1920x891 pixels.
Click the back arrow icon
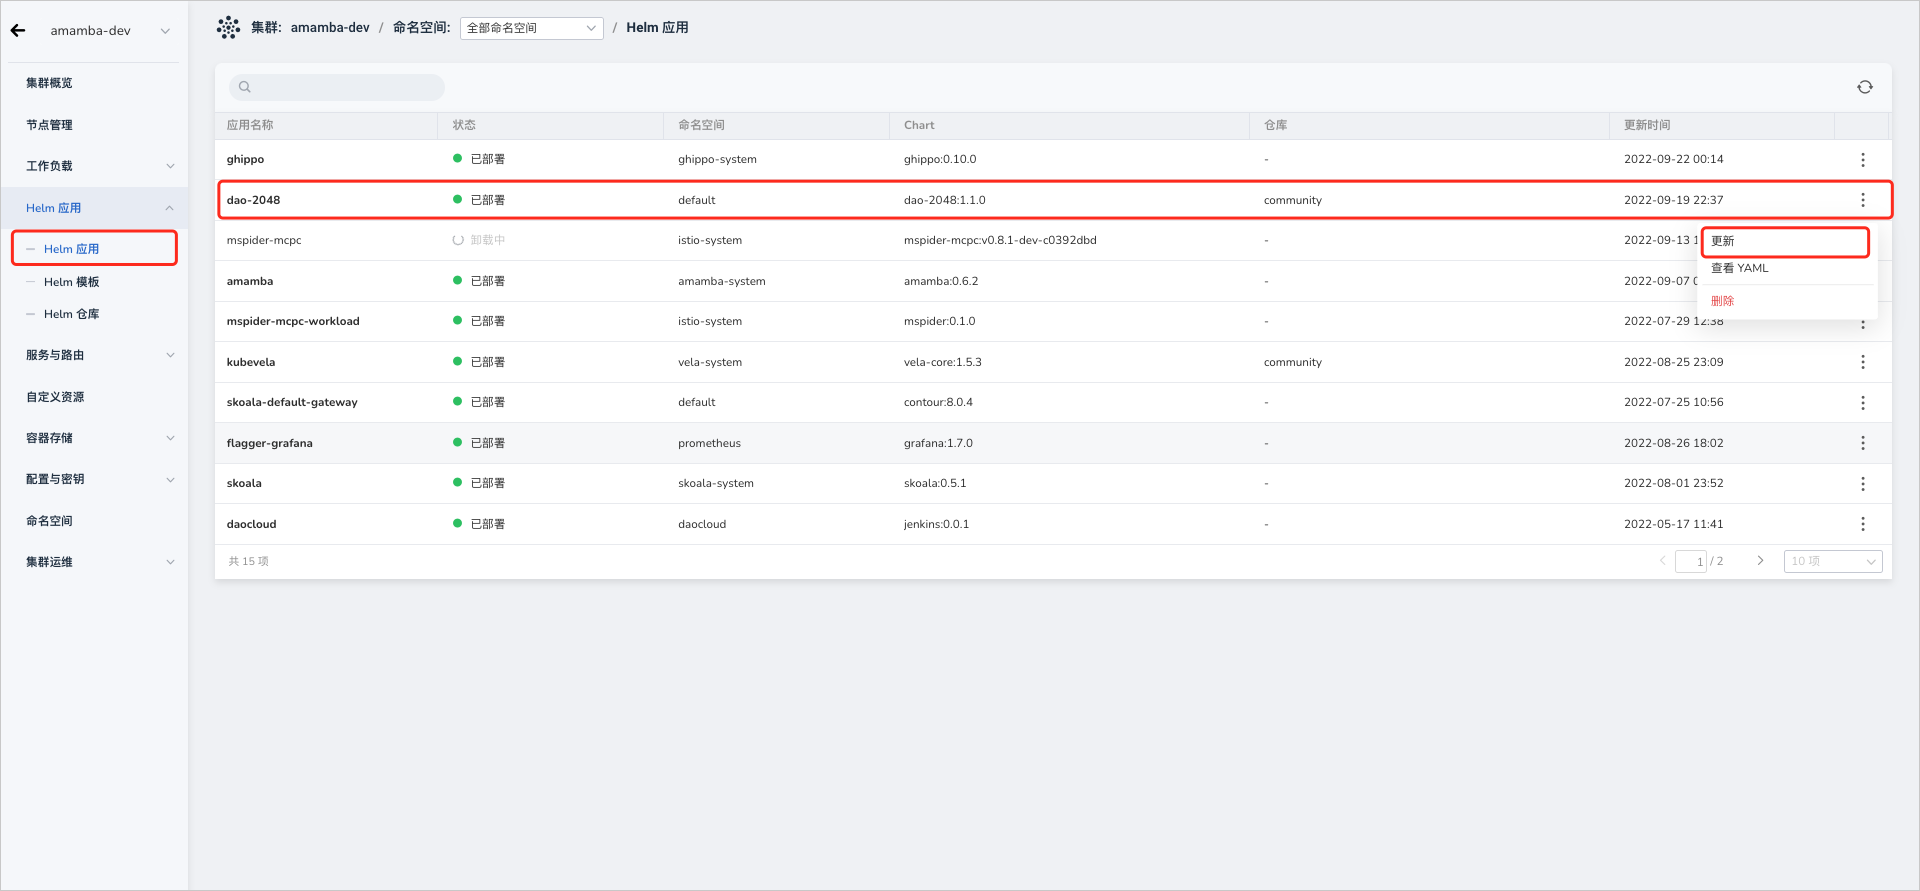(18, 31)
